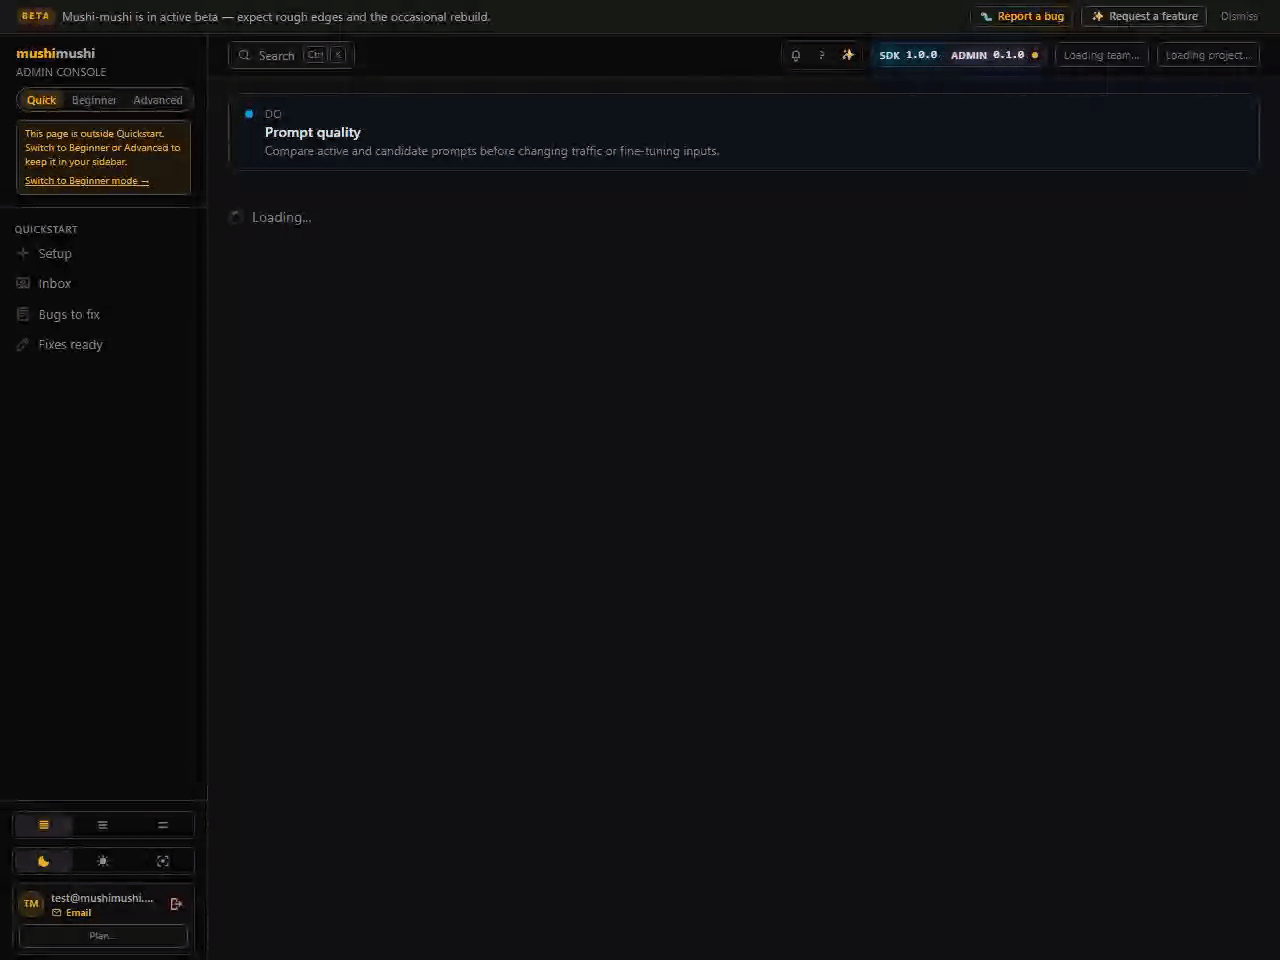Click the Setup sidebar icon
Image resolution: width=1280 pixels, height=960 pixels.
(x=23, y=253)
